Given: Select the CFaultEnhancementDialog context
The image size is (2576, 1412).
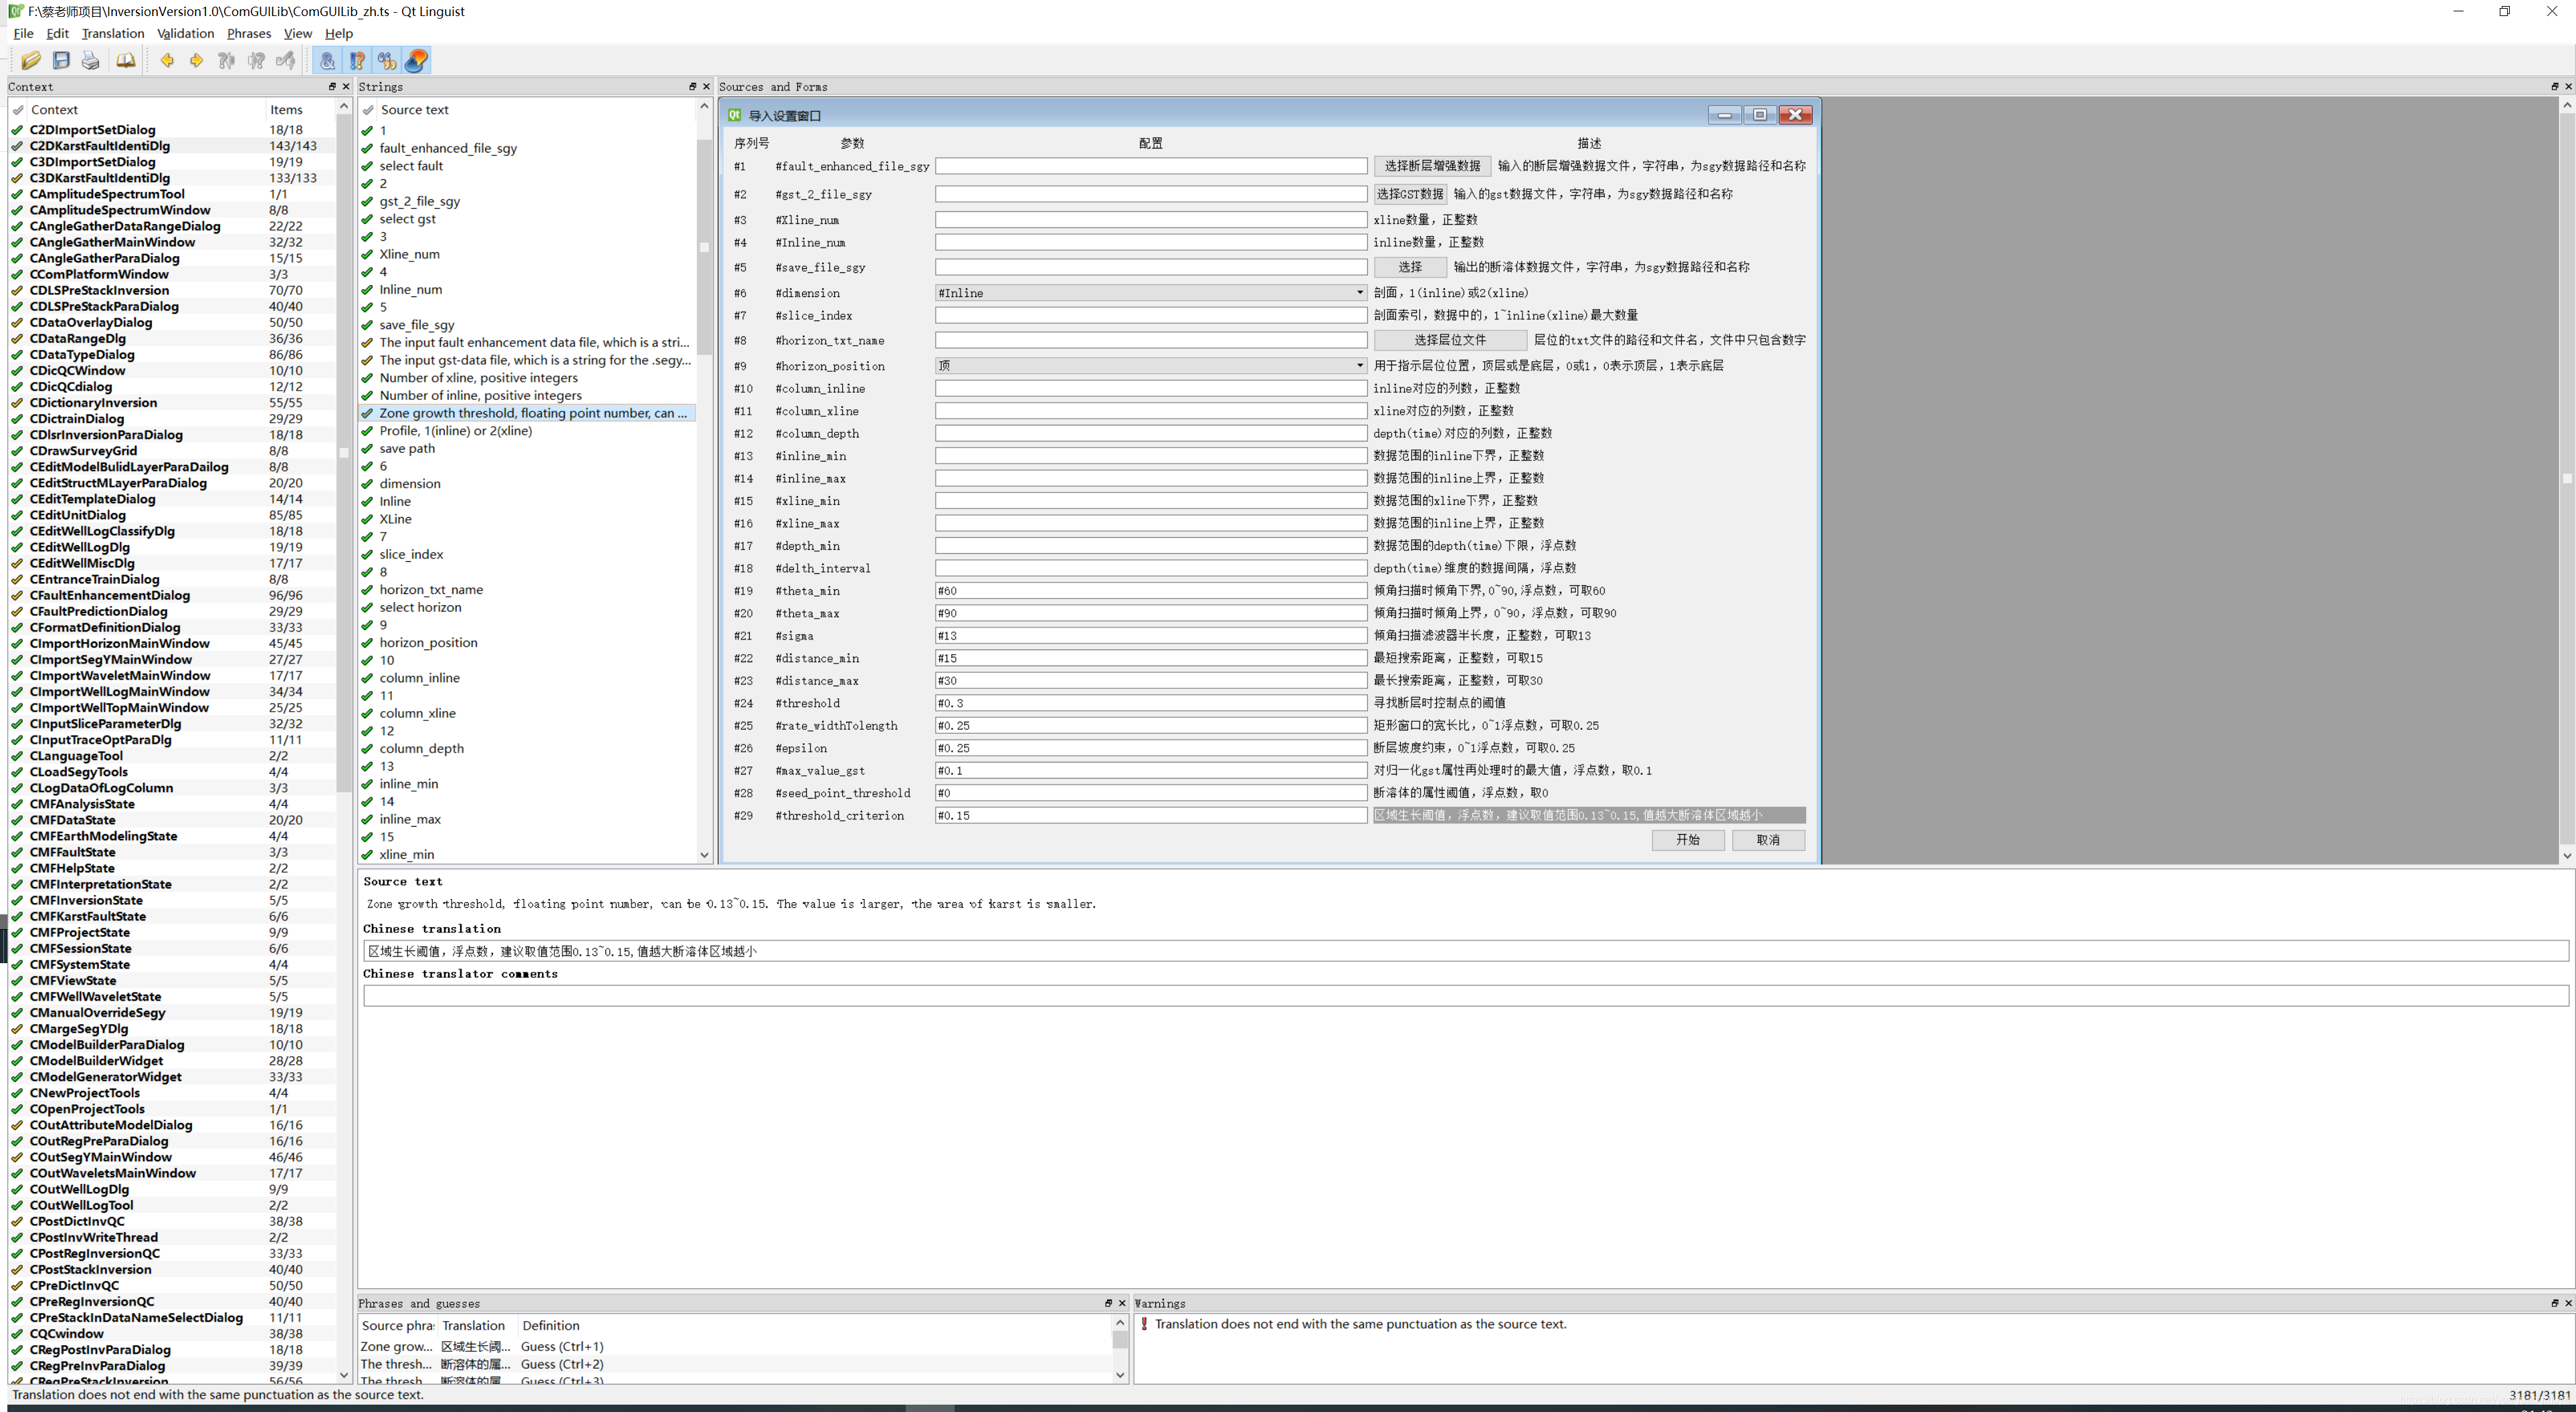Looking at the screenshot, I should (x=110, y=596).
